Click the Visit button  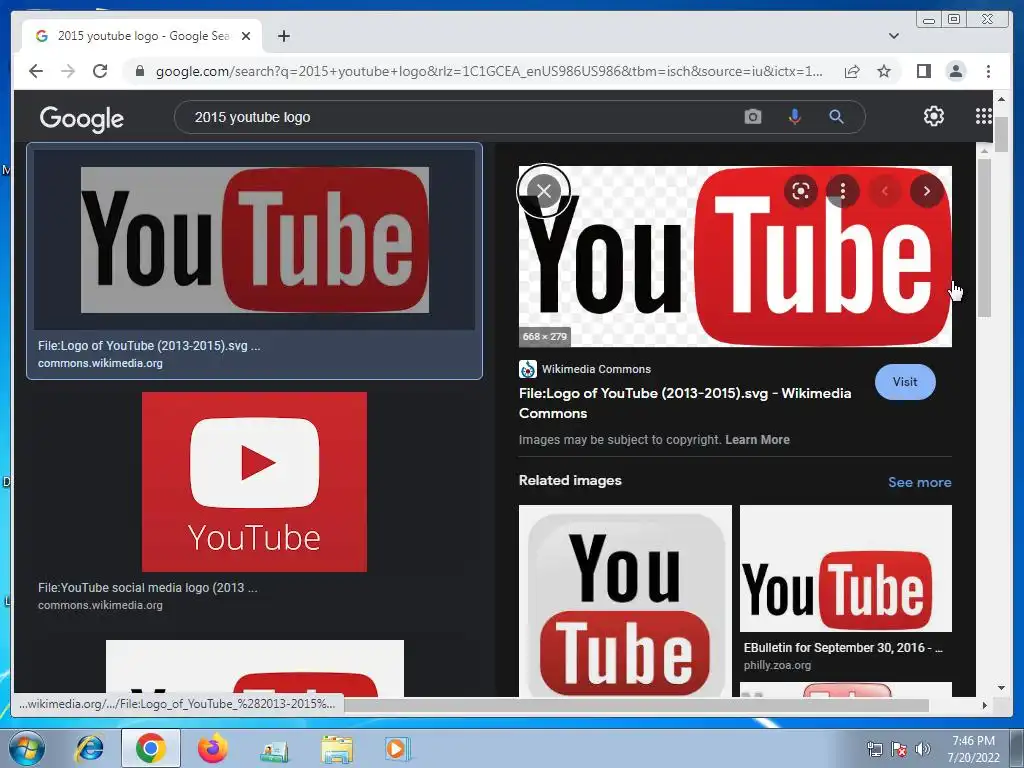point(905,382)
